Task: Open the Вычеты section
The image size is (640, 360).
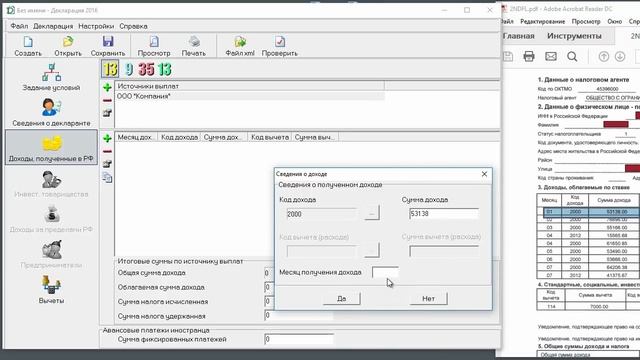Action: click(51, 289)
